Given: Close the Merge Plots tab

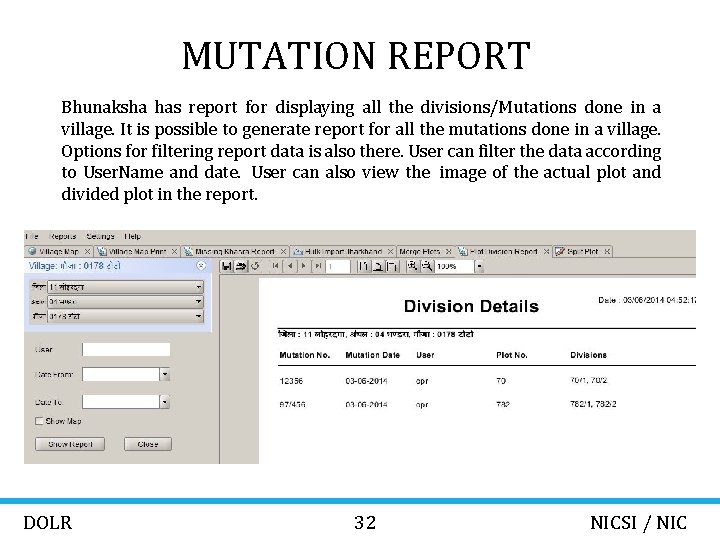Looking at the screenshot, I should [x=448, y=252].
